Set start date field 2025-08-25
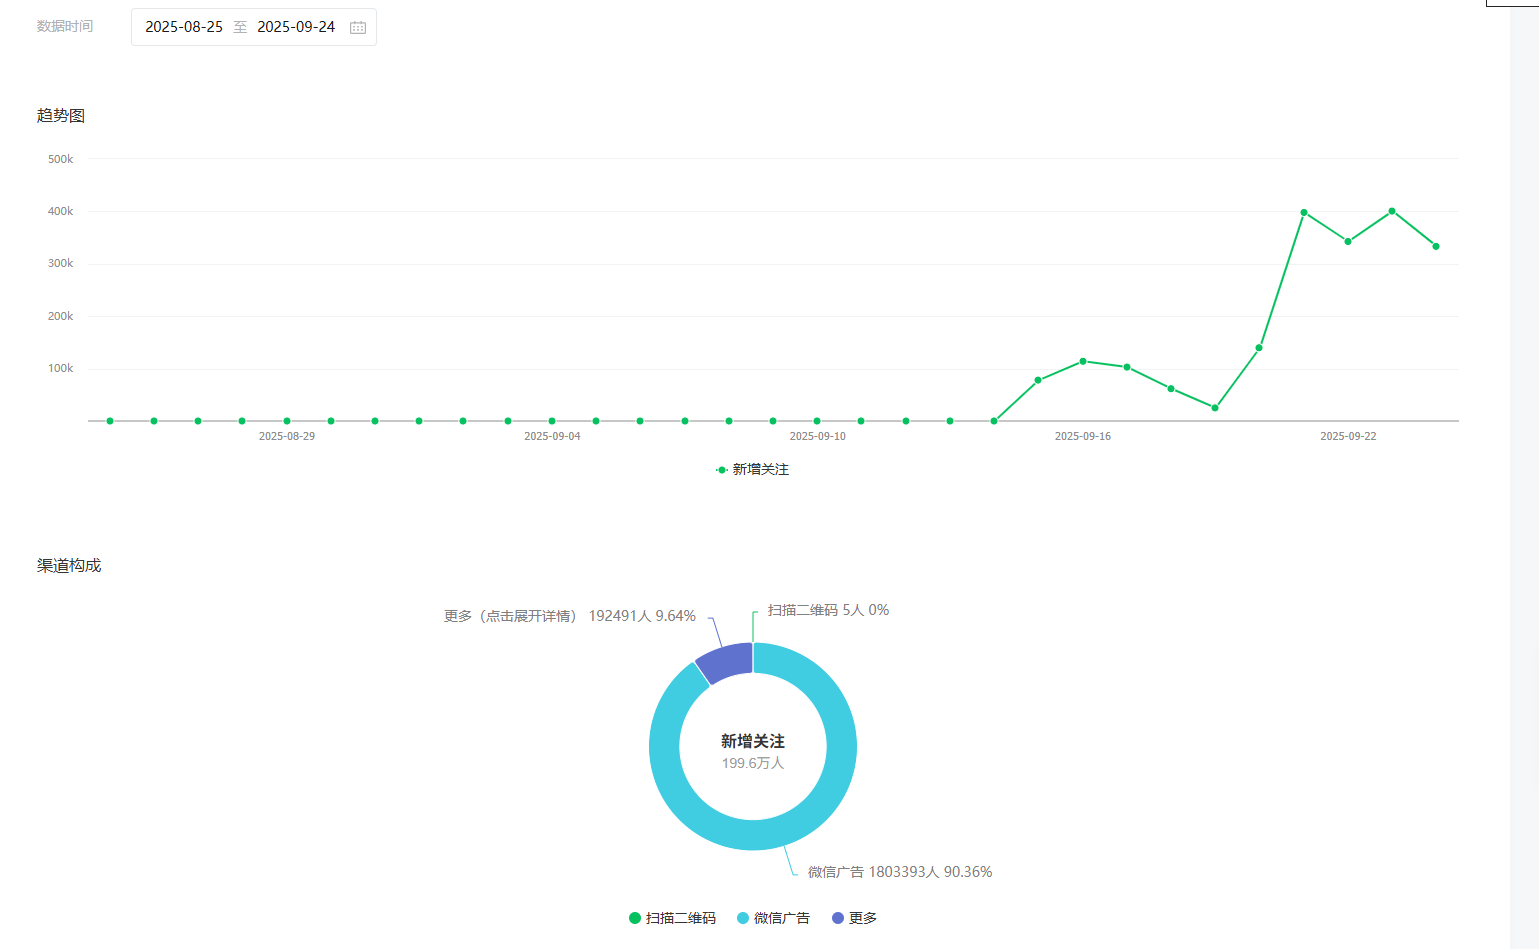1539x949 pixels. pyautogui.click(x=184, y=27)
